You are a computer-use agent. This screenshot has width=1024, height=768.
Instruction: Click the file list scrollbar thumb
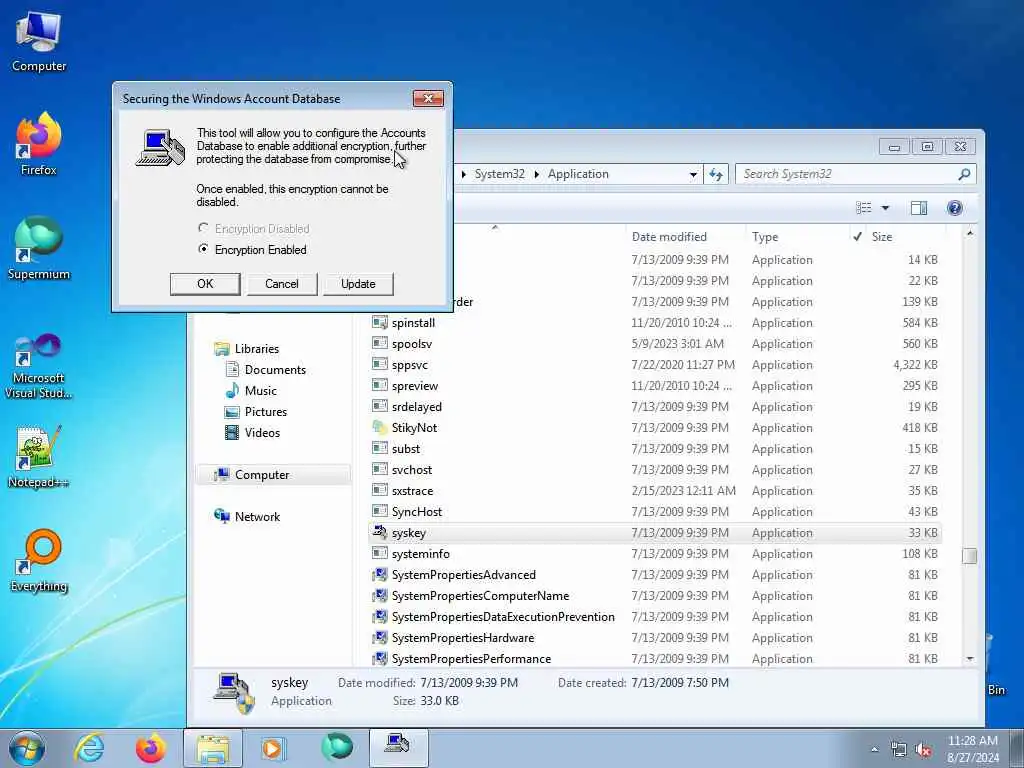point(970,555)
